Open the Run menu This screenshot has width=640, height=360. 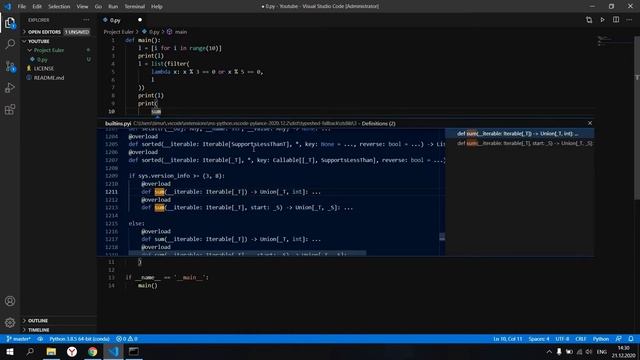click(113, 6)
